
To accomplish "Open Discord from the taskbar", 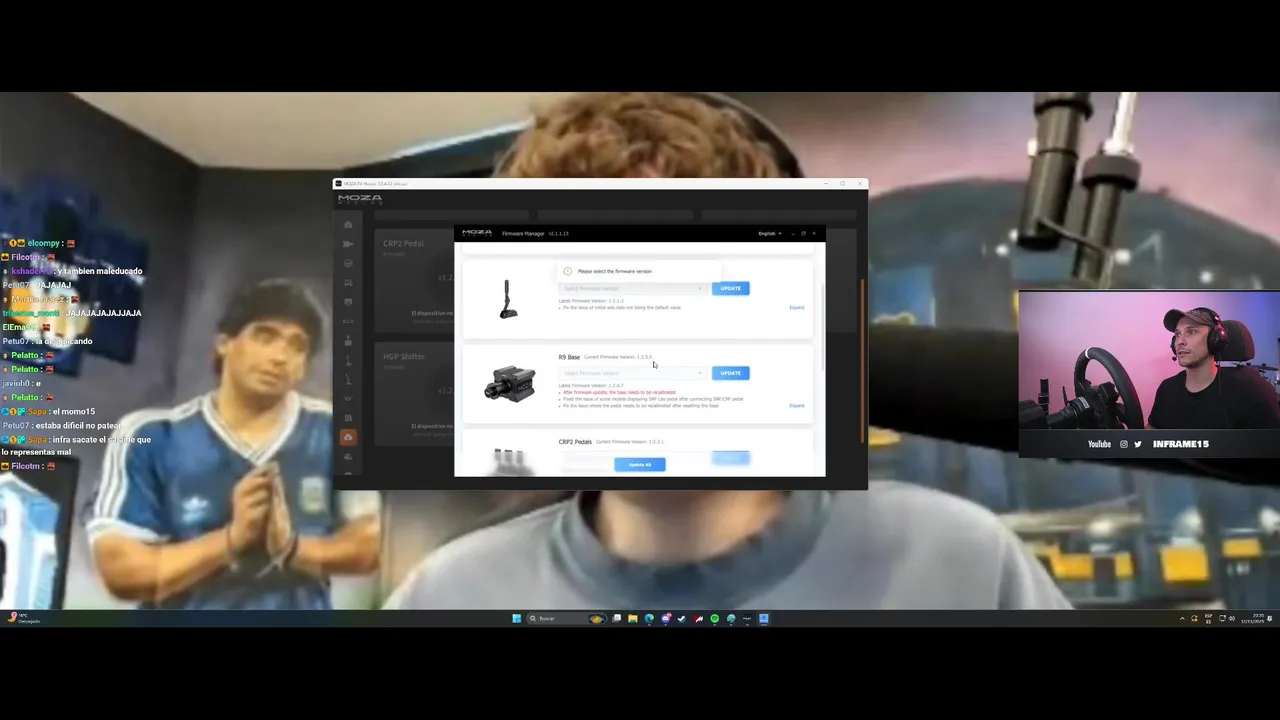I will (x=666, y=618).
